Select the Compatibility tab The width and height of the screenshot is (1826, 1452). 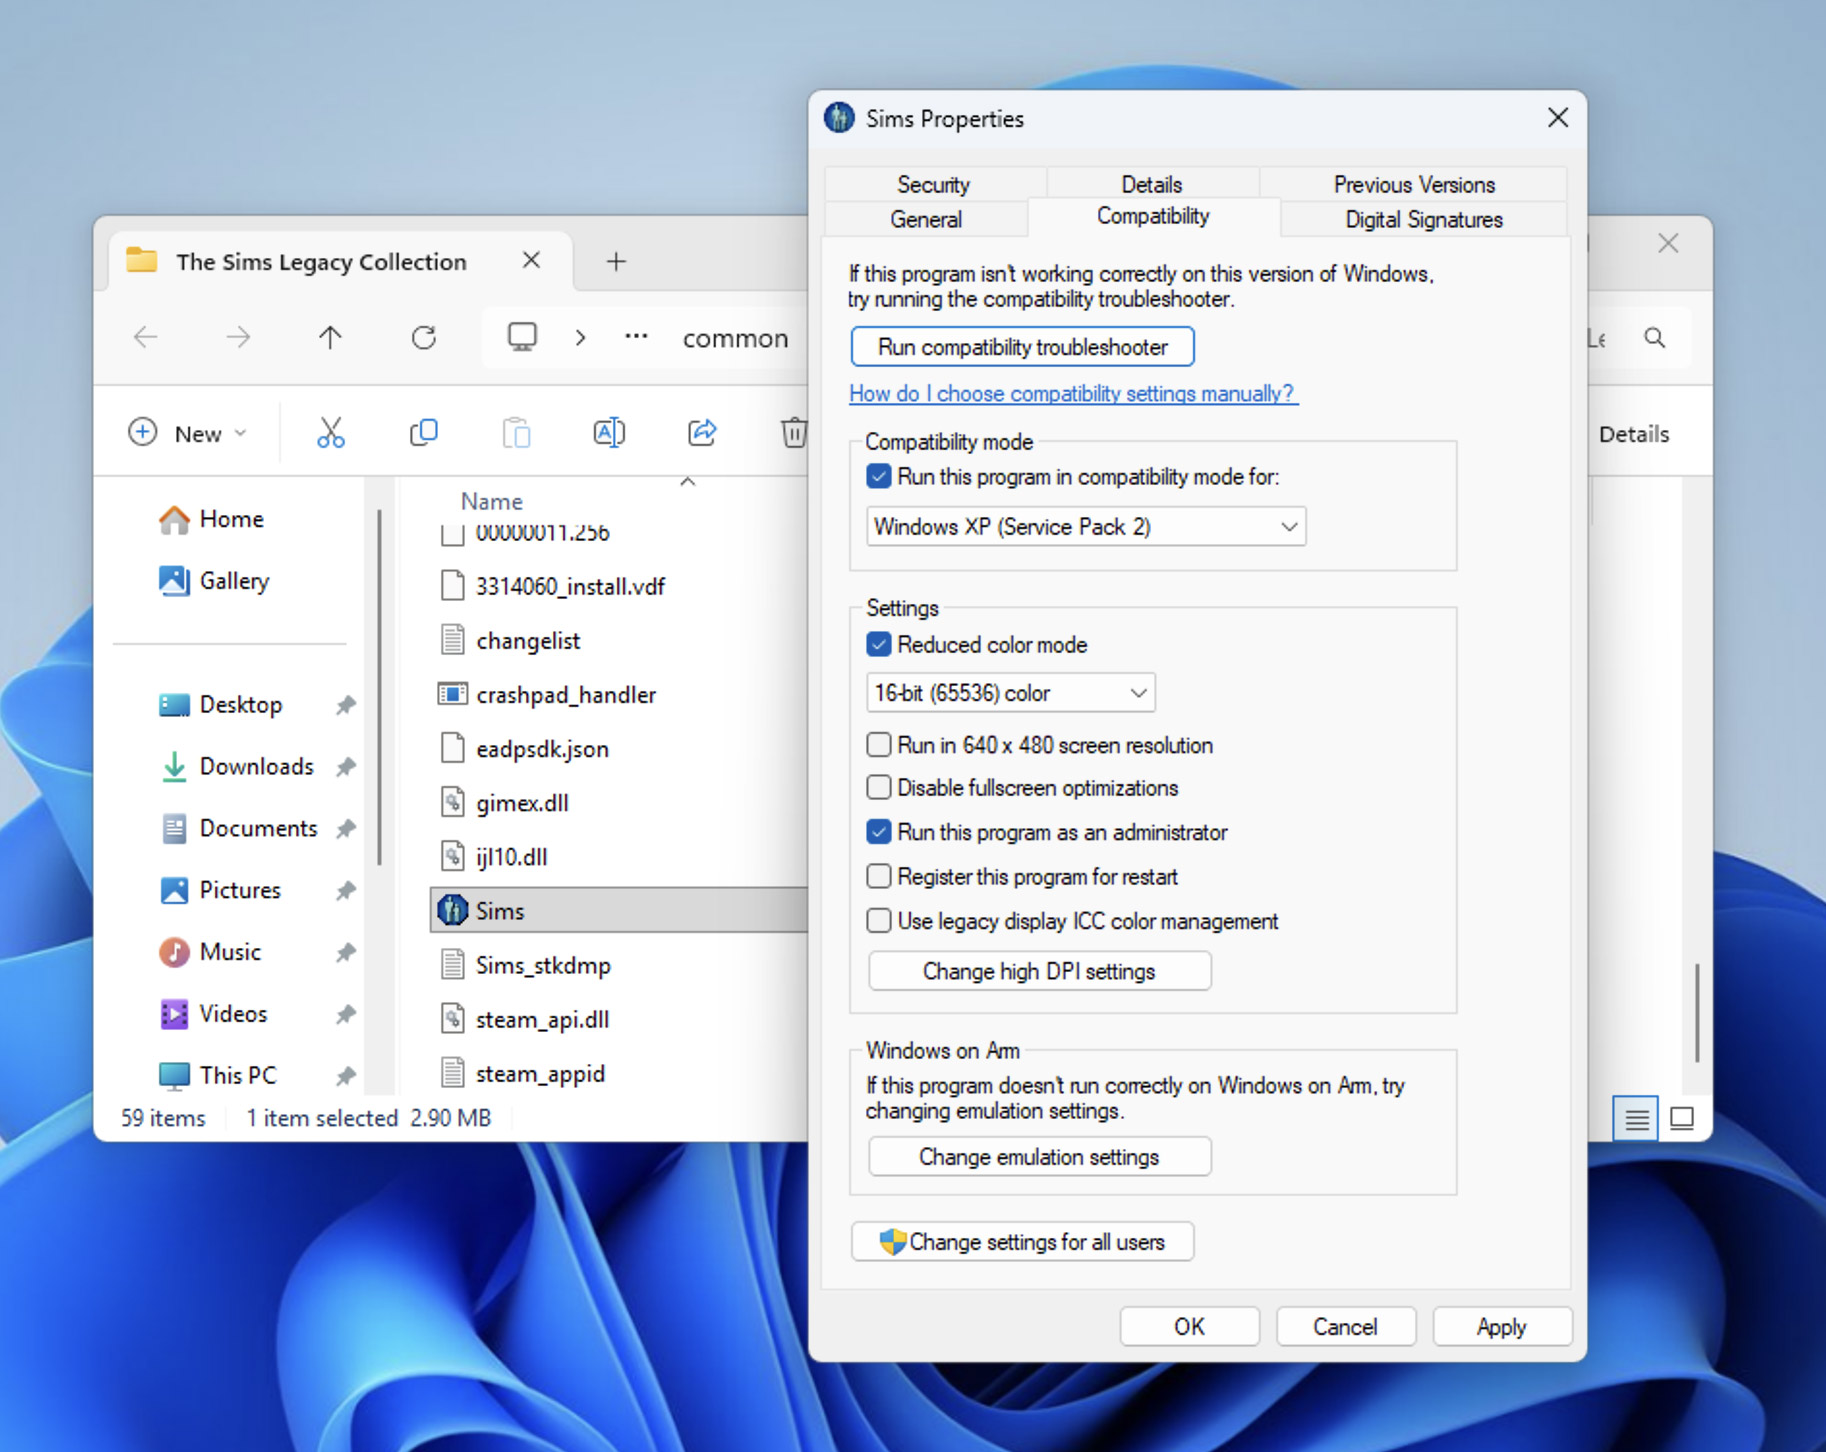pyautogui.click(x=1153, y=216)
